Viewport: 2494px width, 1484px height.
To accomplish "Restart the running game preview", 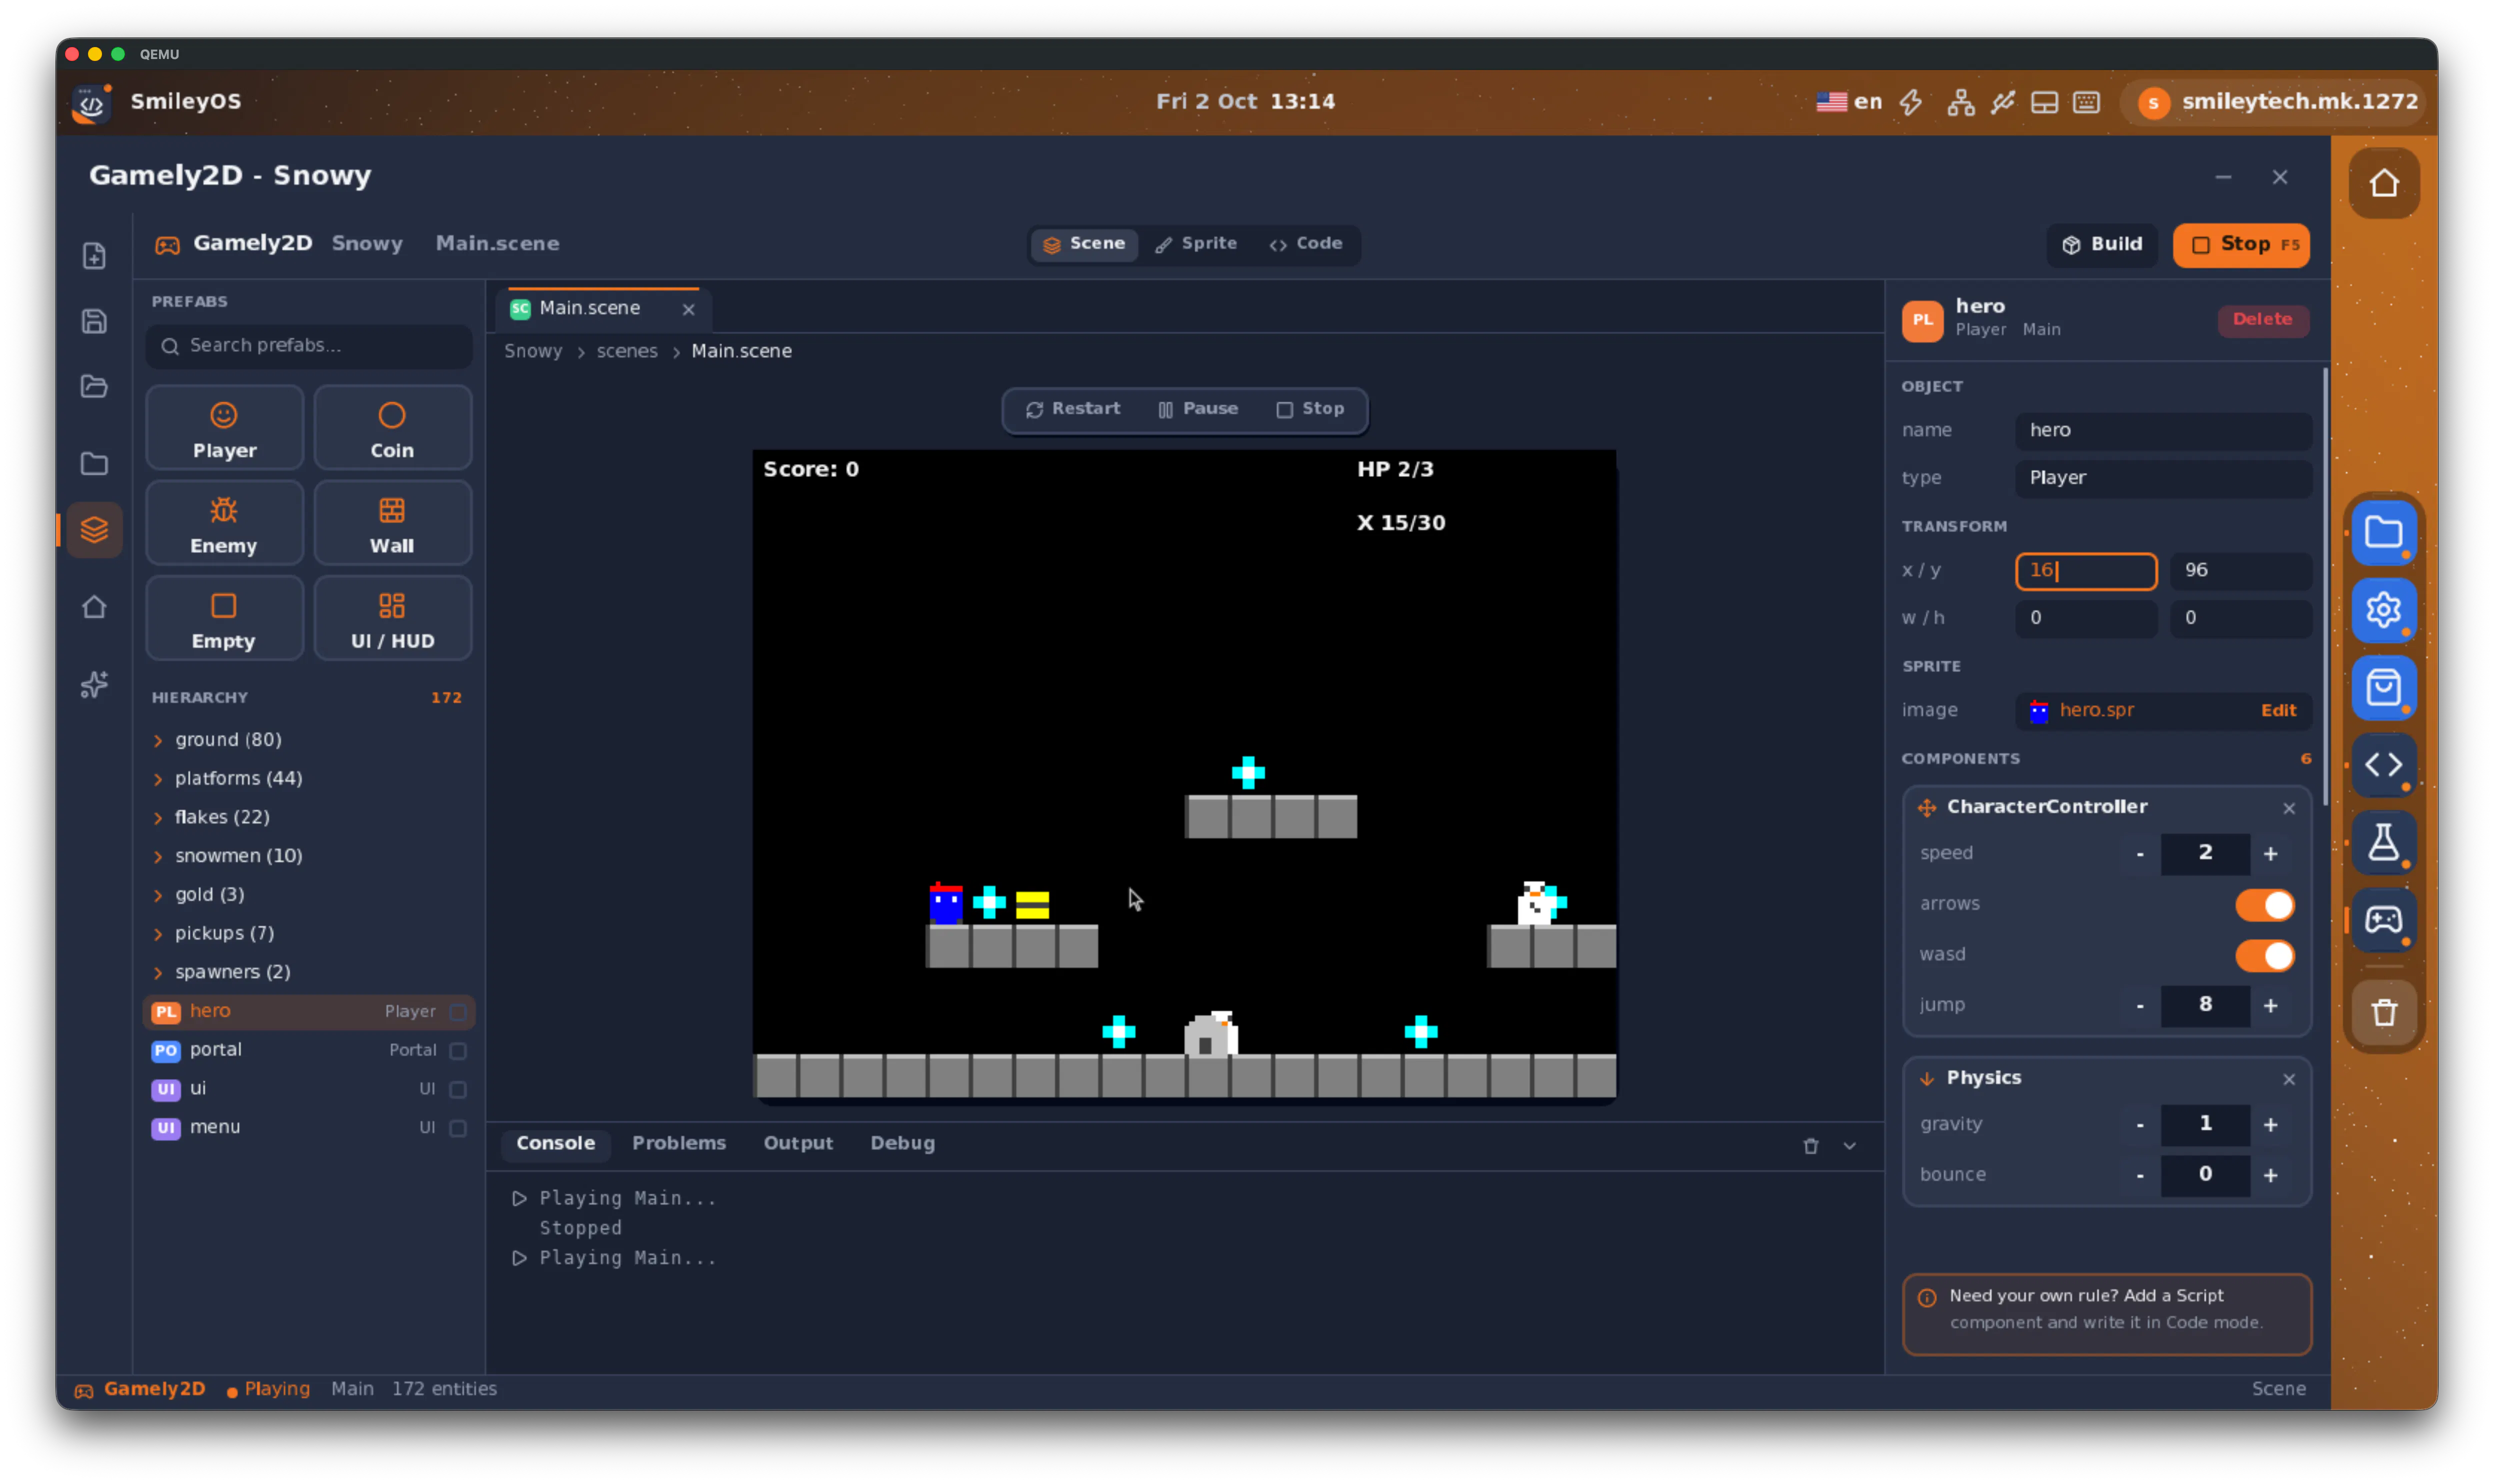I will pyautogui.click(x=1073, y=409).
